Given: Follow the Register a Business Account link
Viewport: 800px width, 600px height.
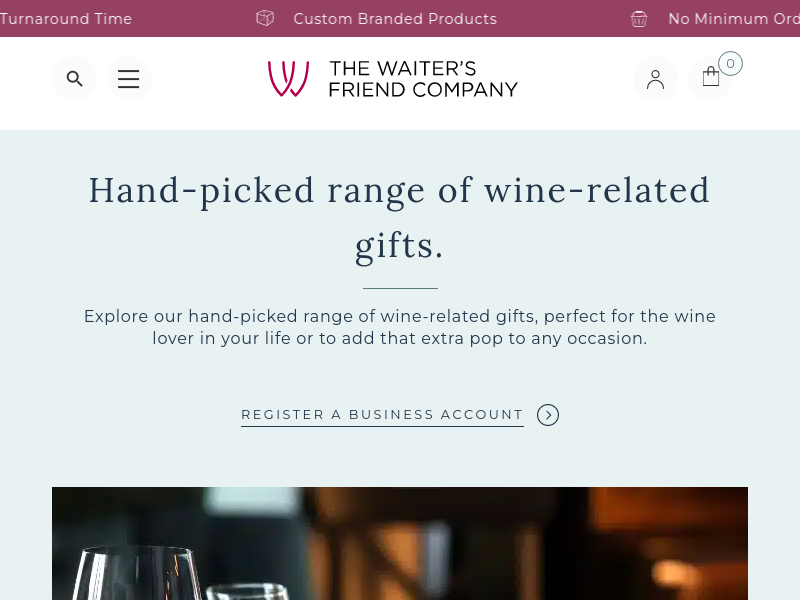Looking at the screenshot, I should click(382, 415).
